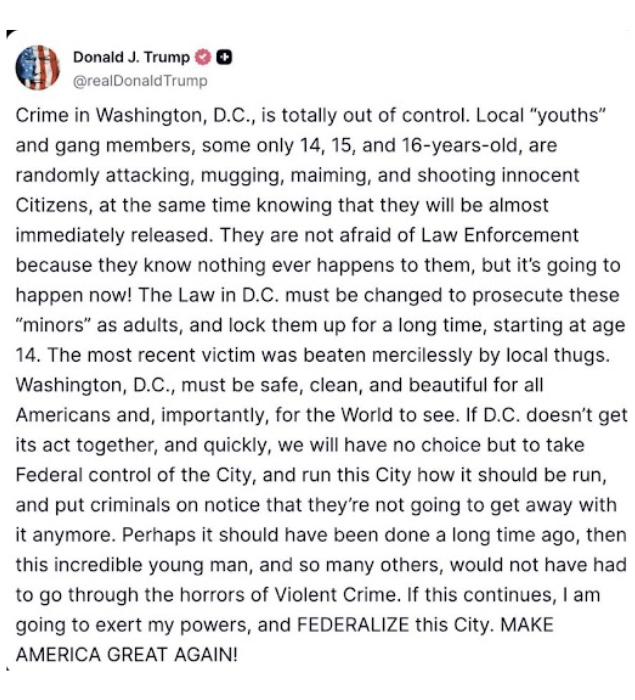The width and height of the screenshot is (635, 700).
Task: Click the quoted word "youths"
Action: pos(567,116)
